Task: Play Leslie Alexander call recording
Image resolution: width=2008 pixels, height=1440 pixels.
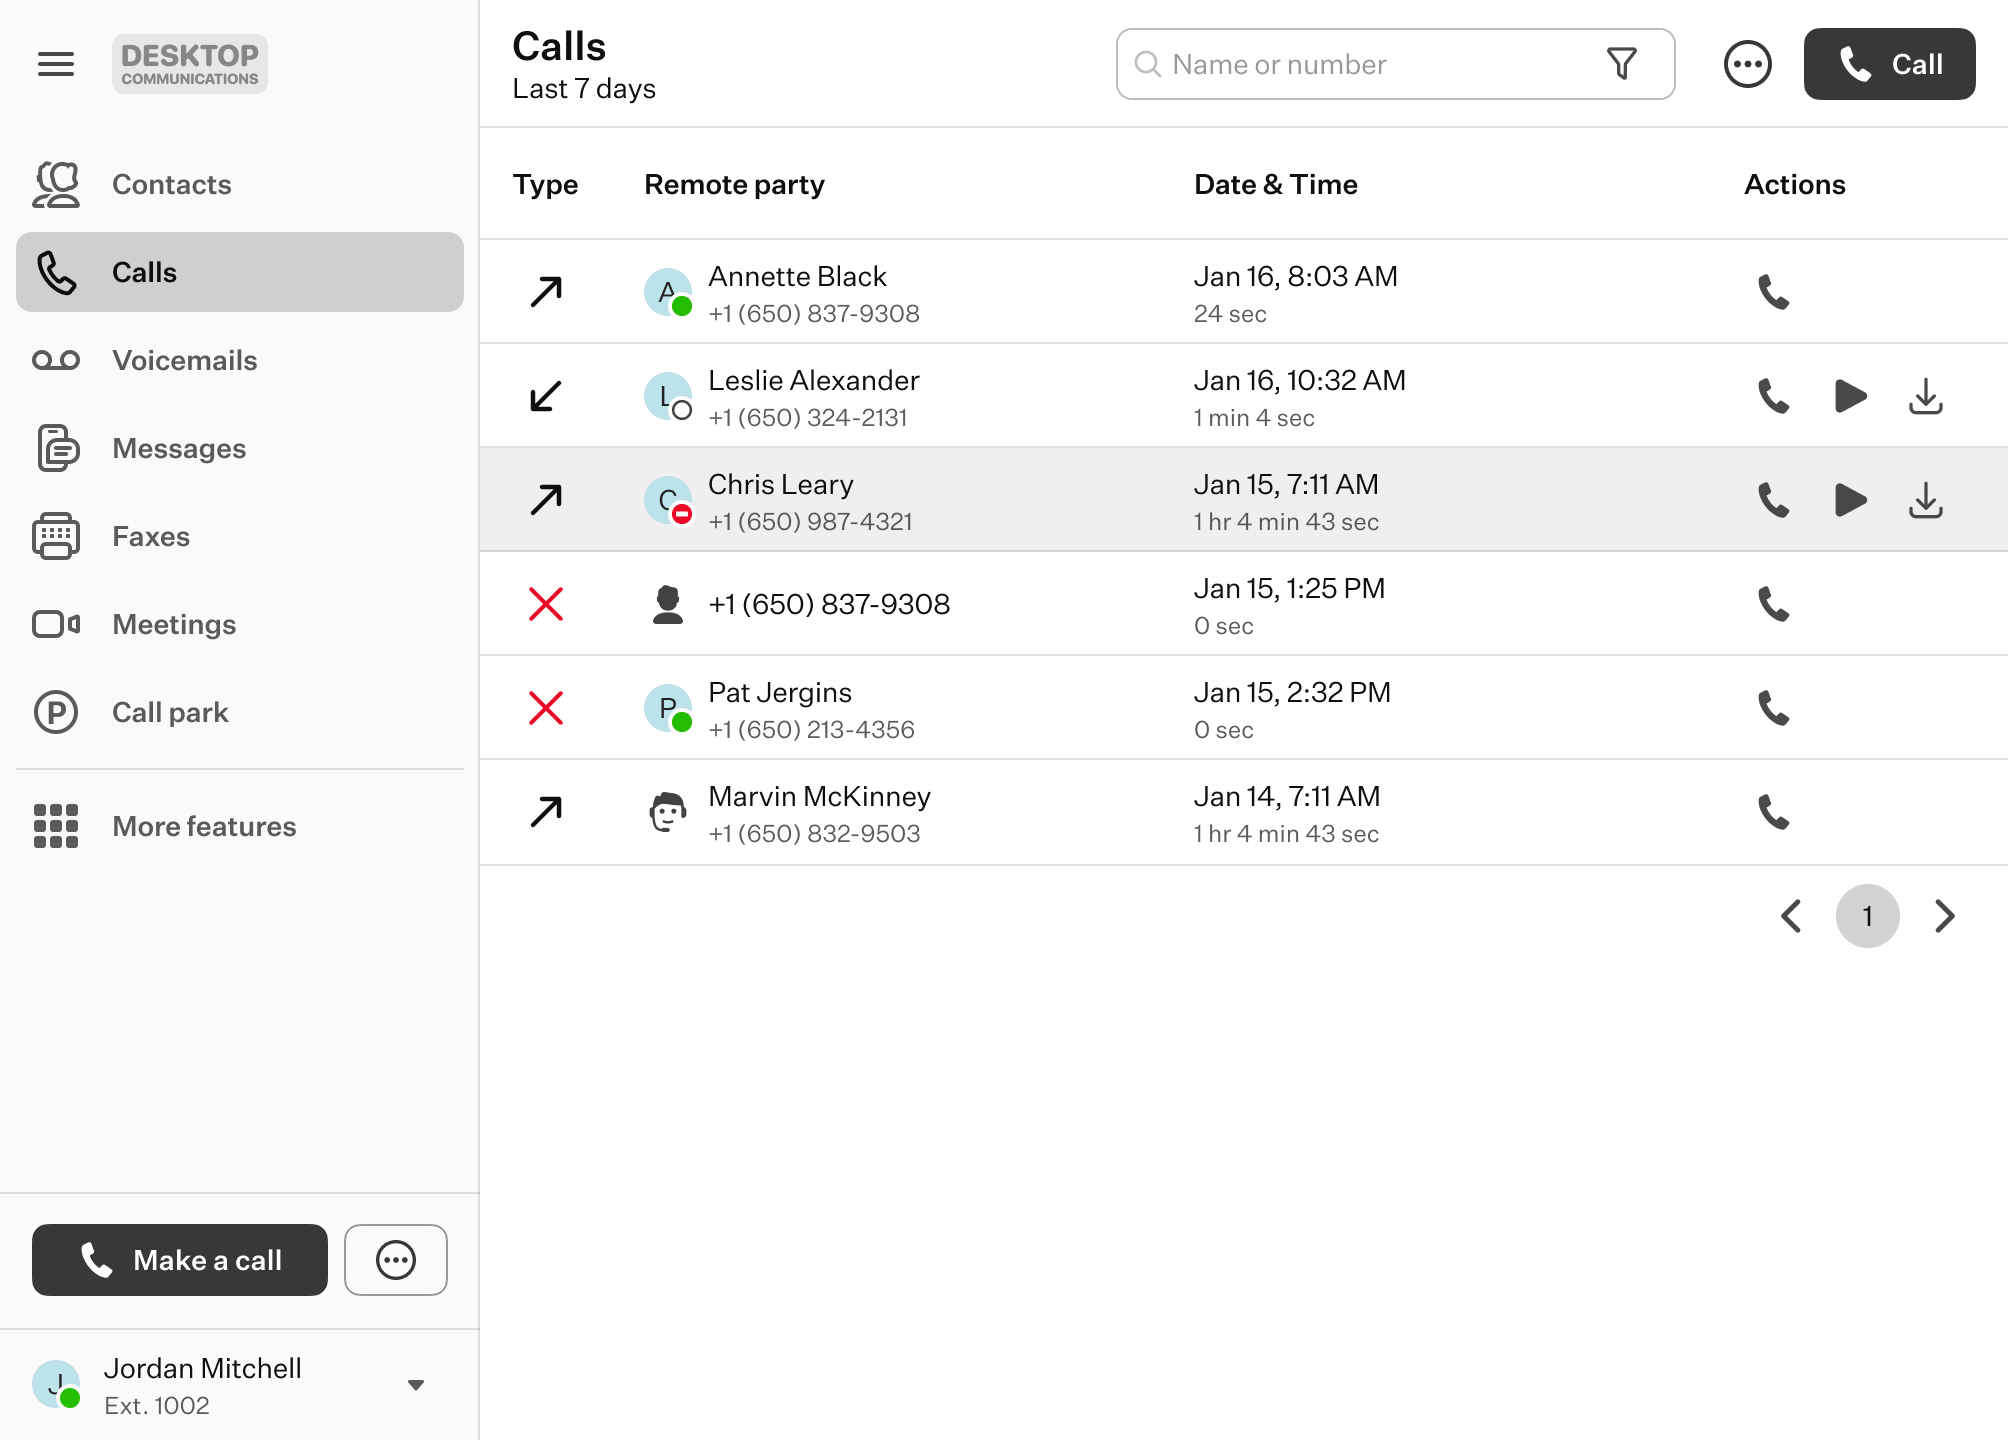Action: (1850, 396)
